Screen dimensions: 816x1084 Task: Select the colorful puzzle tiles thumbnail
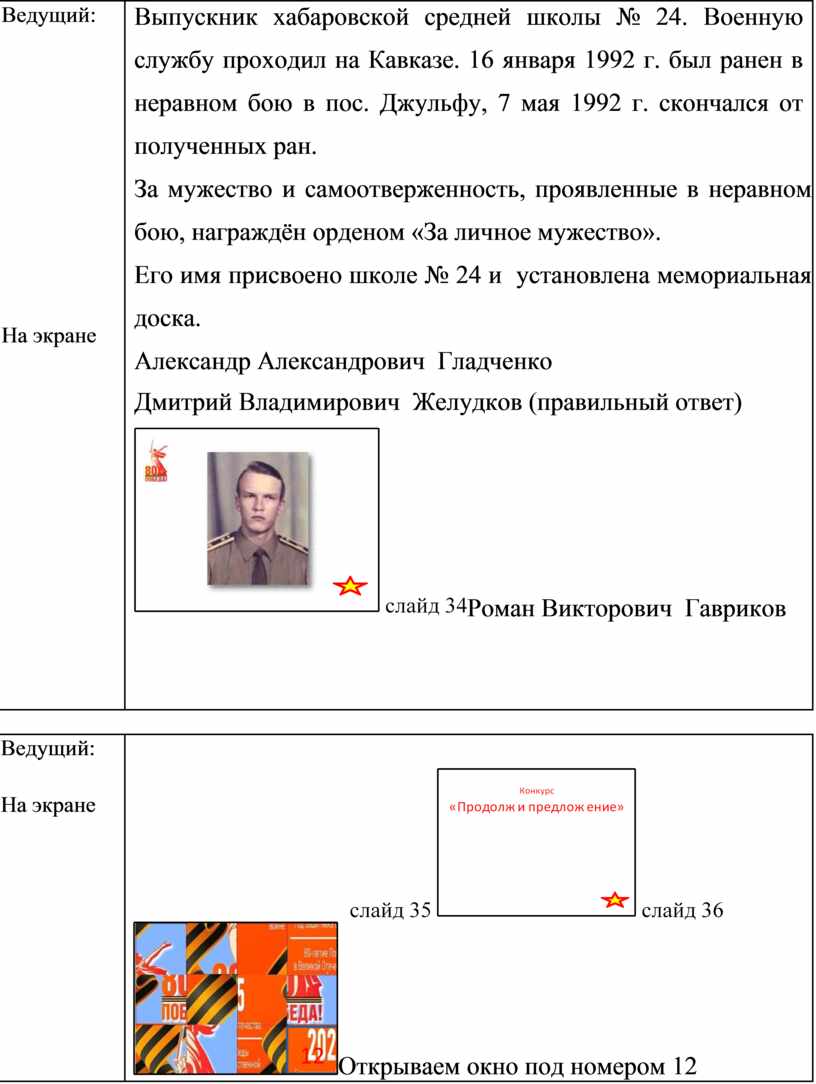point(235,998)
